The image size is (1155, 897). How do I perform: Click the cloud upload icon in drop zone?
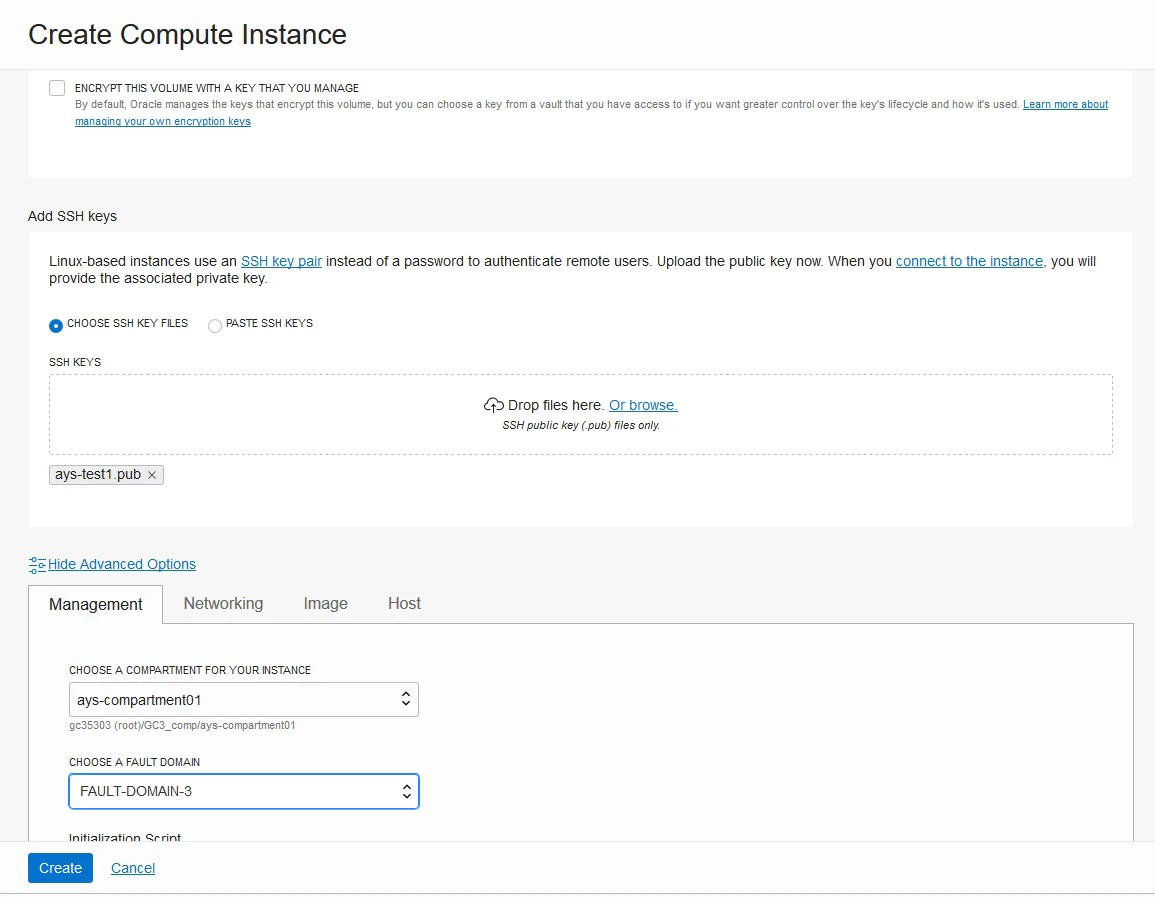click(x=494, y=405)
